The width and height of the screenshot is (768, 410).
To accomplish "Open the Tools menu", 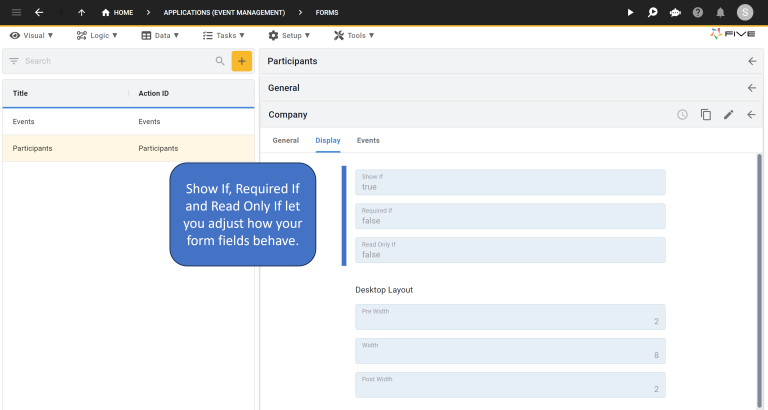I will pos(354,35).
